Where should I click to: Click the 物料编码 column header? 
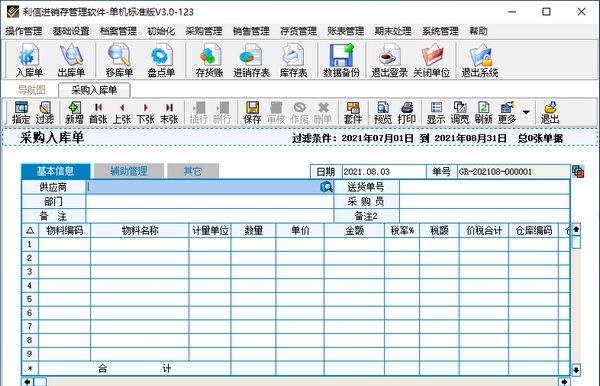pyautogui.click(x=64, y=230)
